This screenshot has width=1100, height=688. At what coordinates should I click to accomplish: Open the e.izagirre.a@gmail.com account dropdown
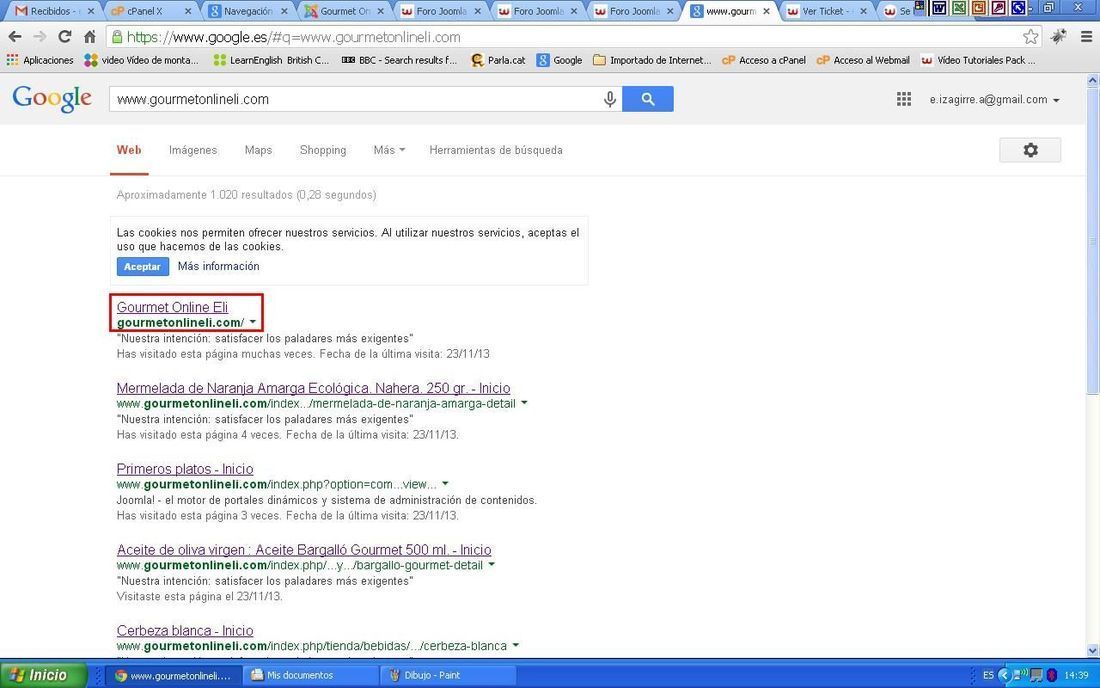(x=994, y=100)
